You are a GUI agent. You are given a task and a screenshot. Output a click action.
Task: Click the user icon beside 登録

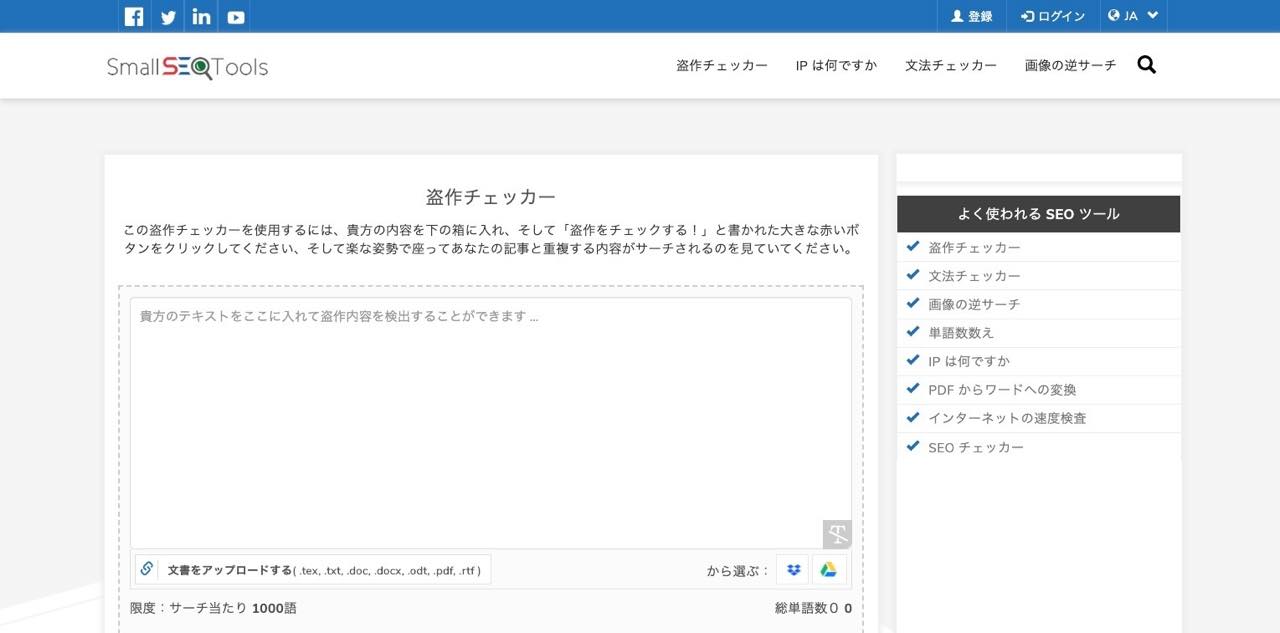click(957, 16)
